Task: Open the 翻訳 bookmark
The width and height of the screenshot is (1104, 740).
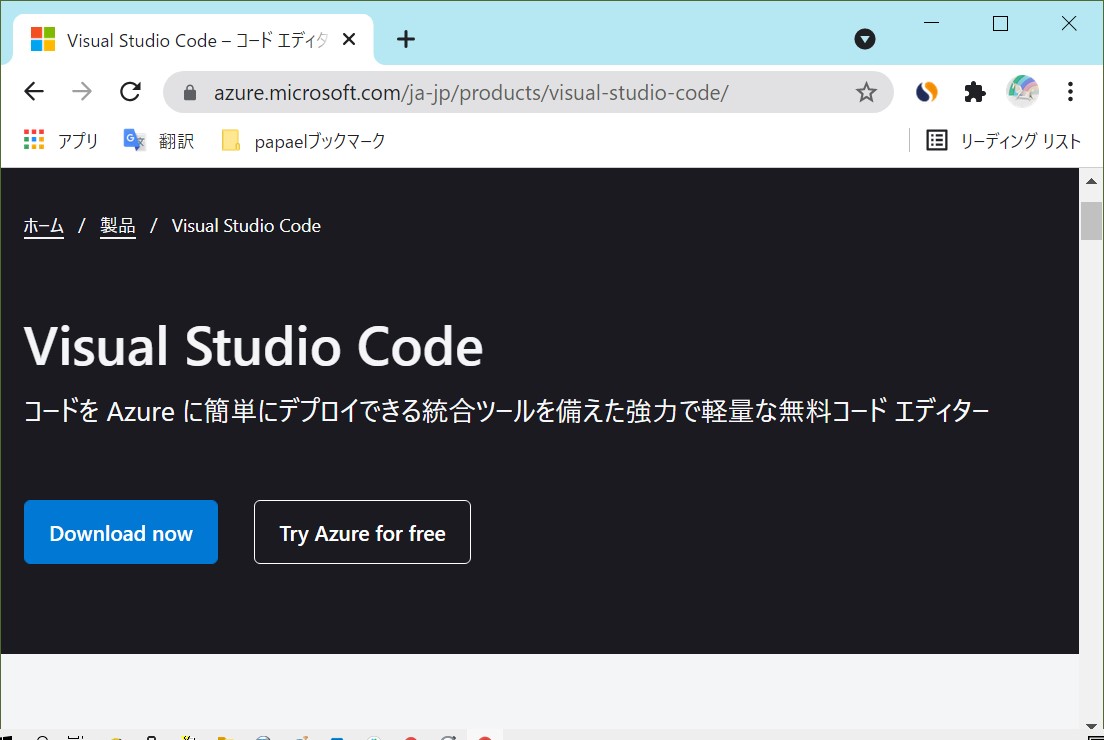Action: tap(158, 141)
